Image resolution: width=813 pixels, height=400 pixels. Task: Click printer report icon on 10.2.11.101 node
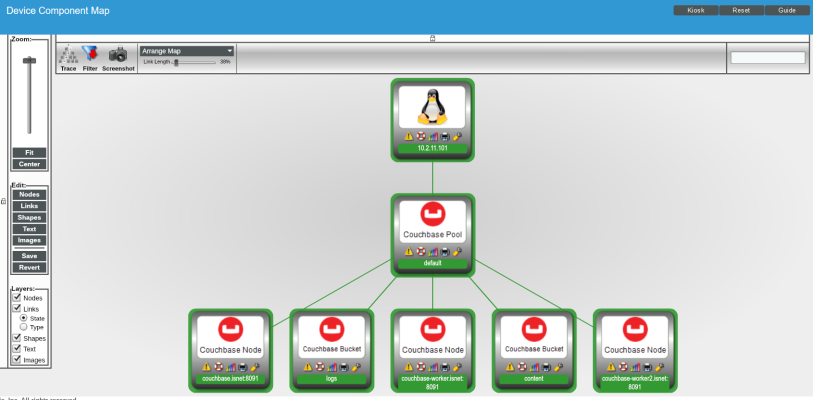coord(445,136)
